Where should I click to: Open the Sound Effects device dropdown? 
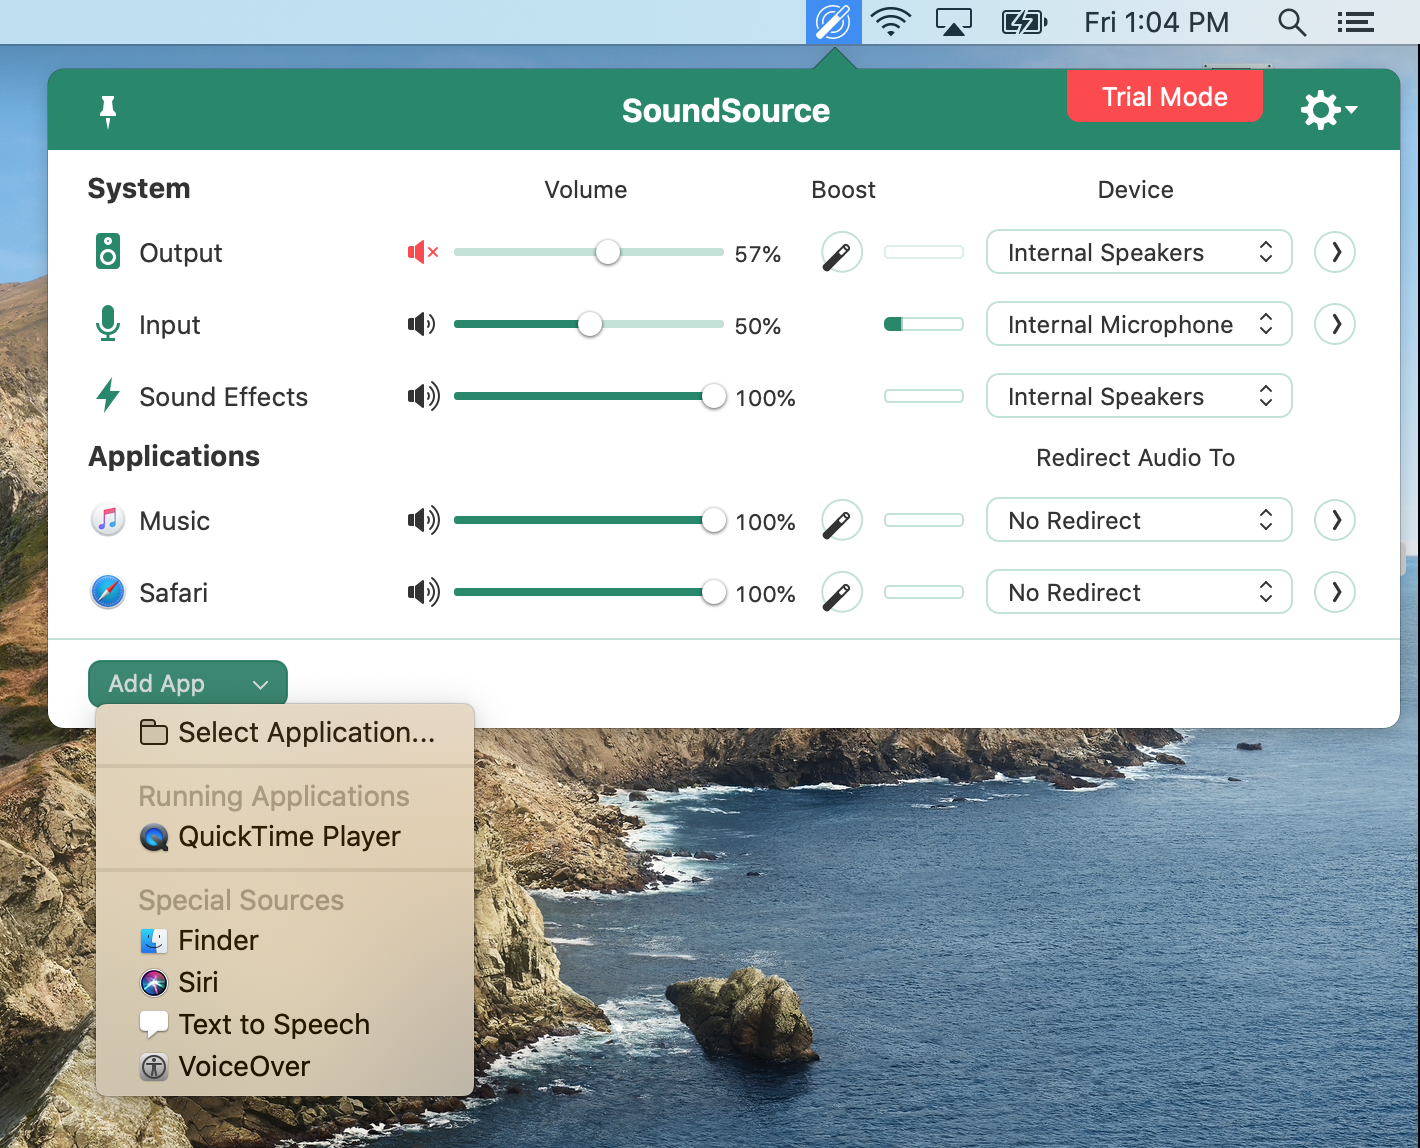click(1139, 396)
